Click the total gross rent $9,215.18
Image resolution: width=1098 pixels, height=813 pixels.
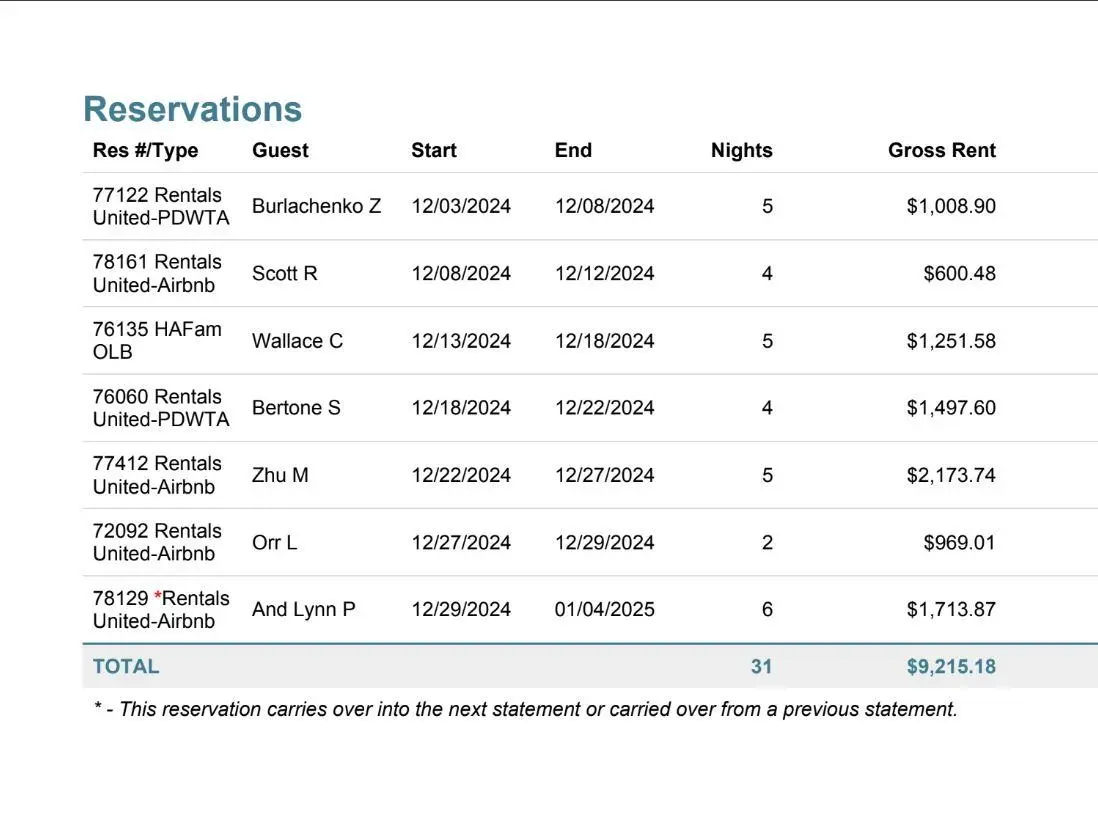pyautogui.click(x=951, y=667)
